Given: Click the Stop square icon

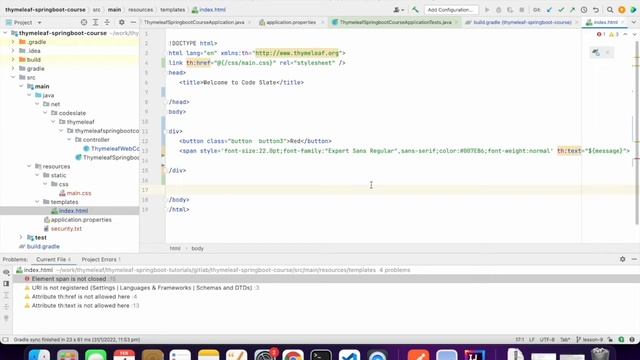Looking at the screenshot, I should click(521, 10).
